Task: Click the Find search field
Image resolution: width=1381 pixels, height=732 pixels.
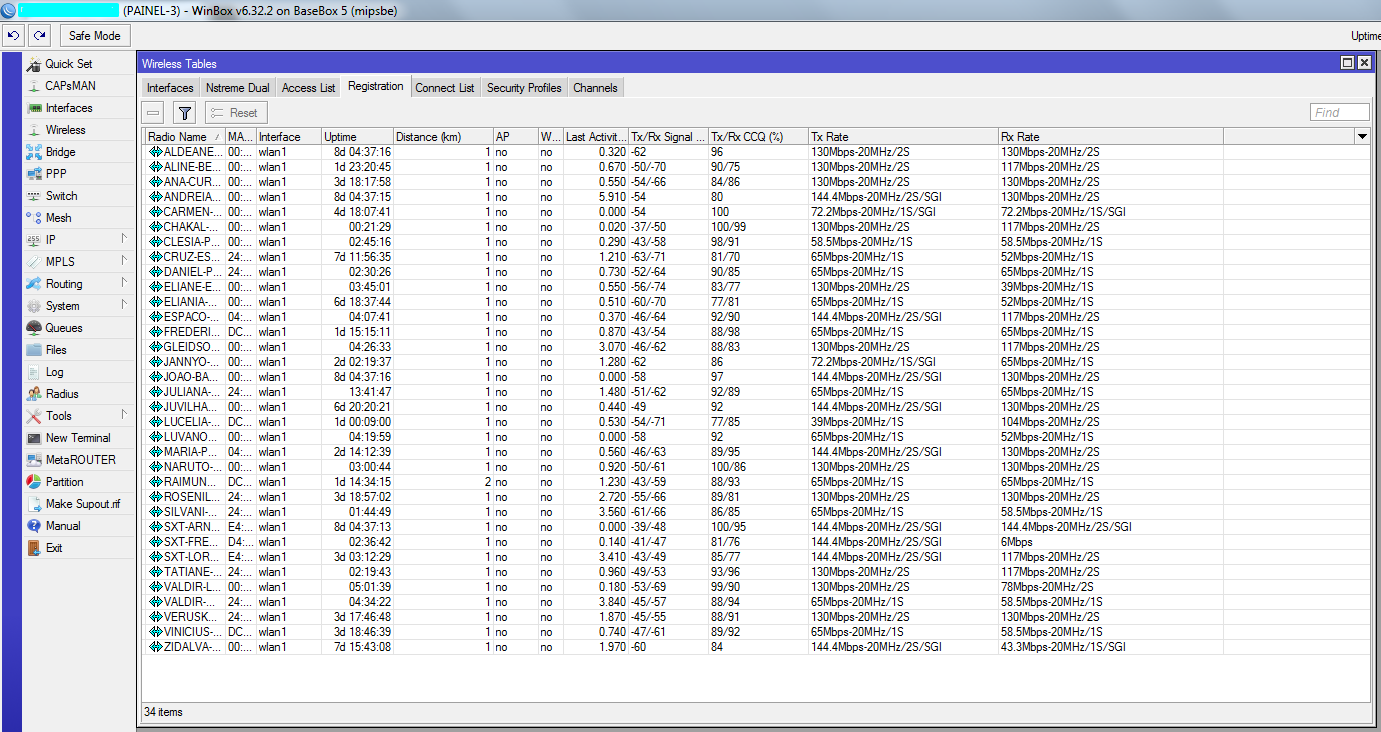Action: coord(1339,113)
